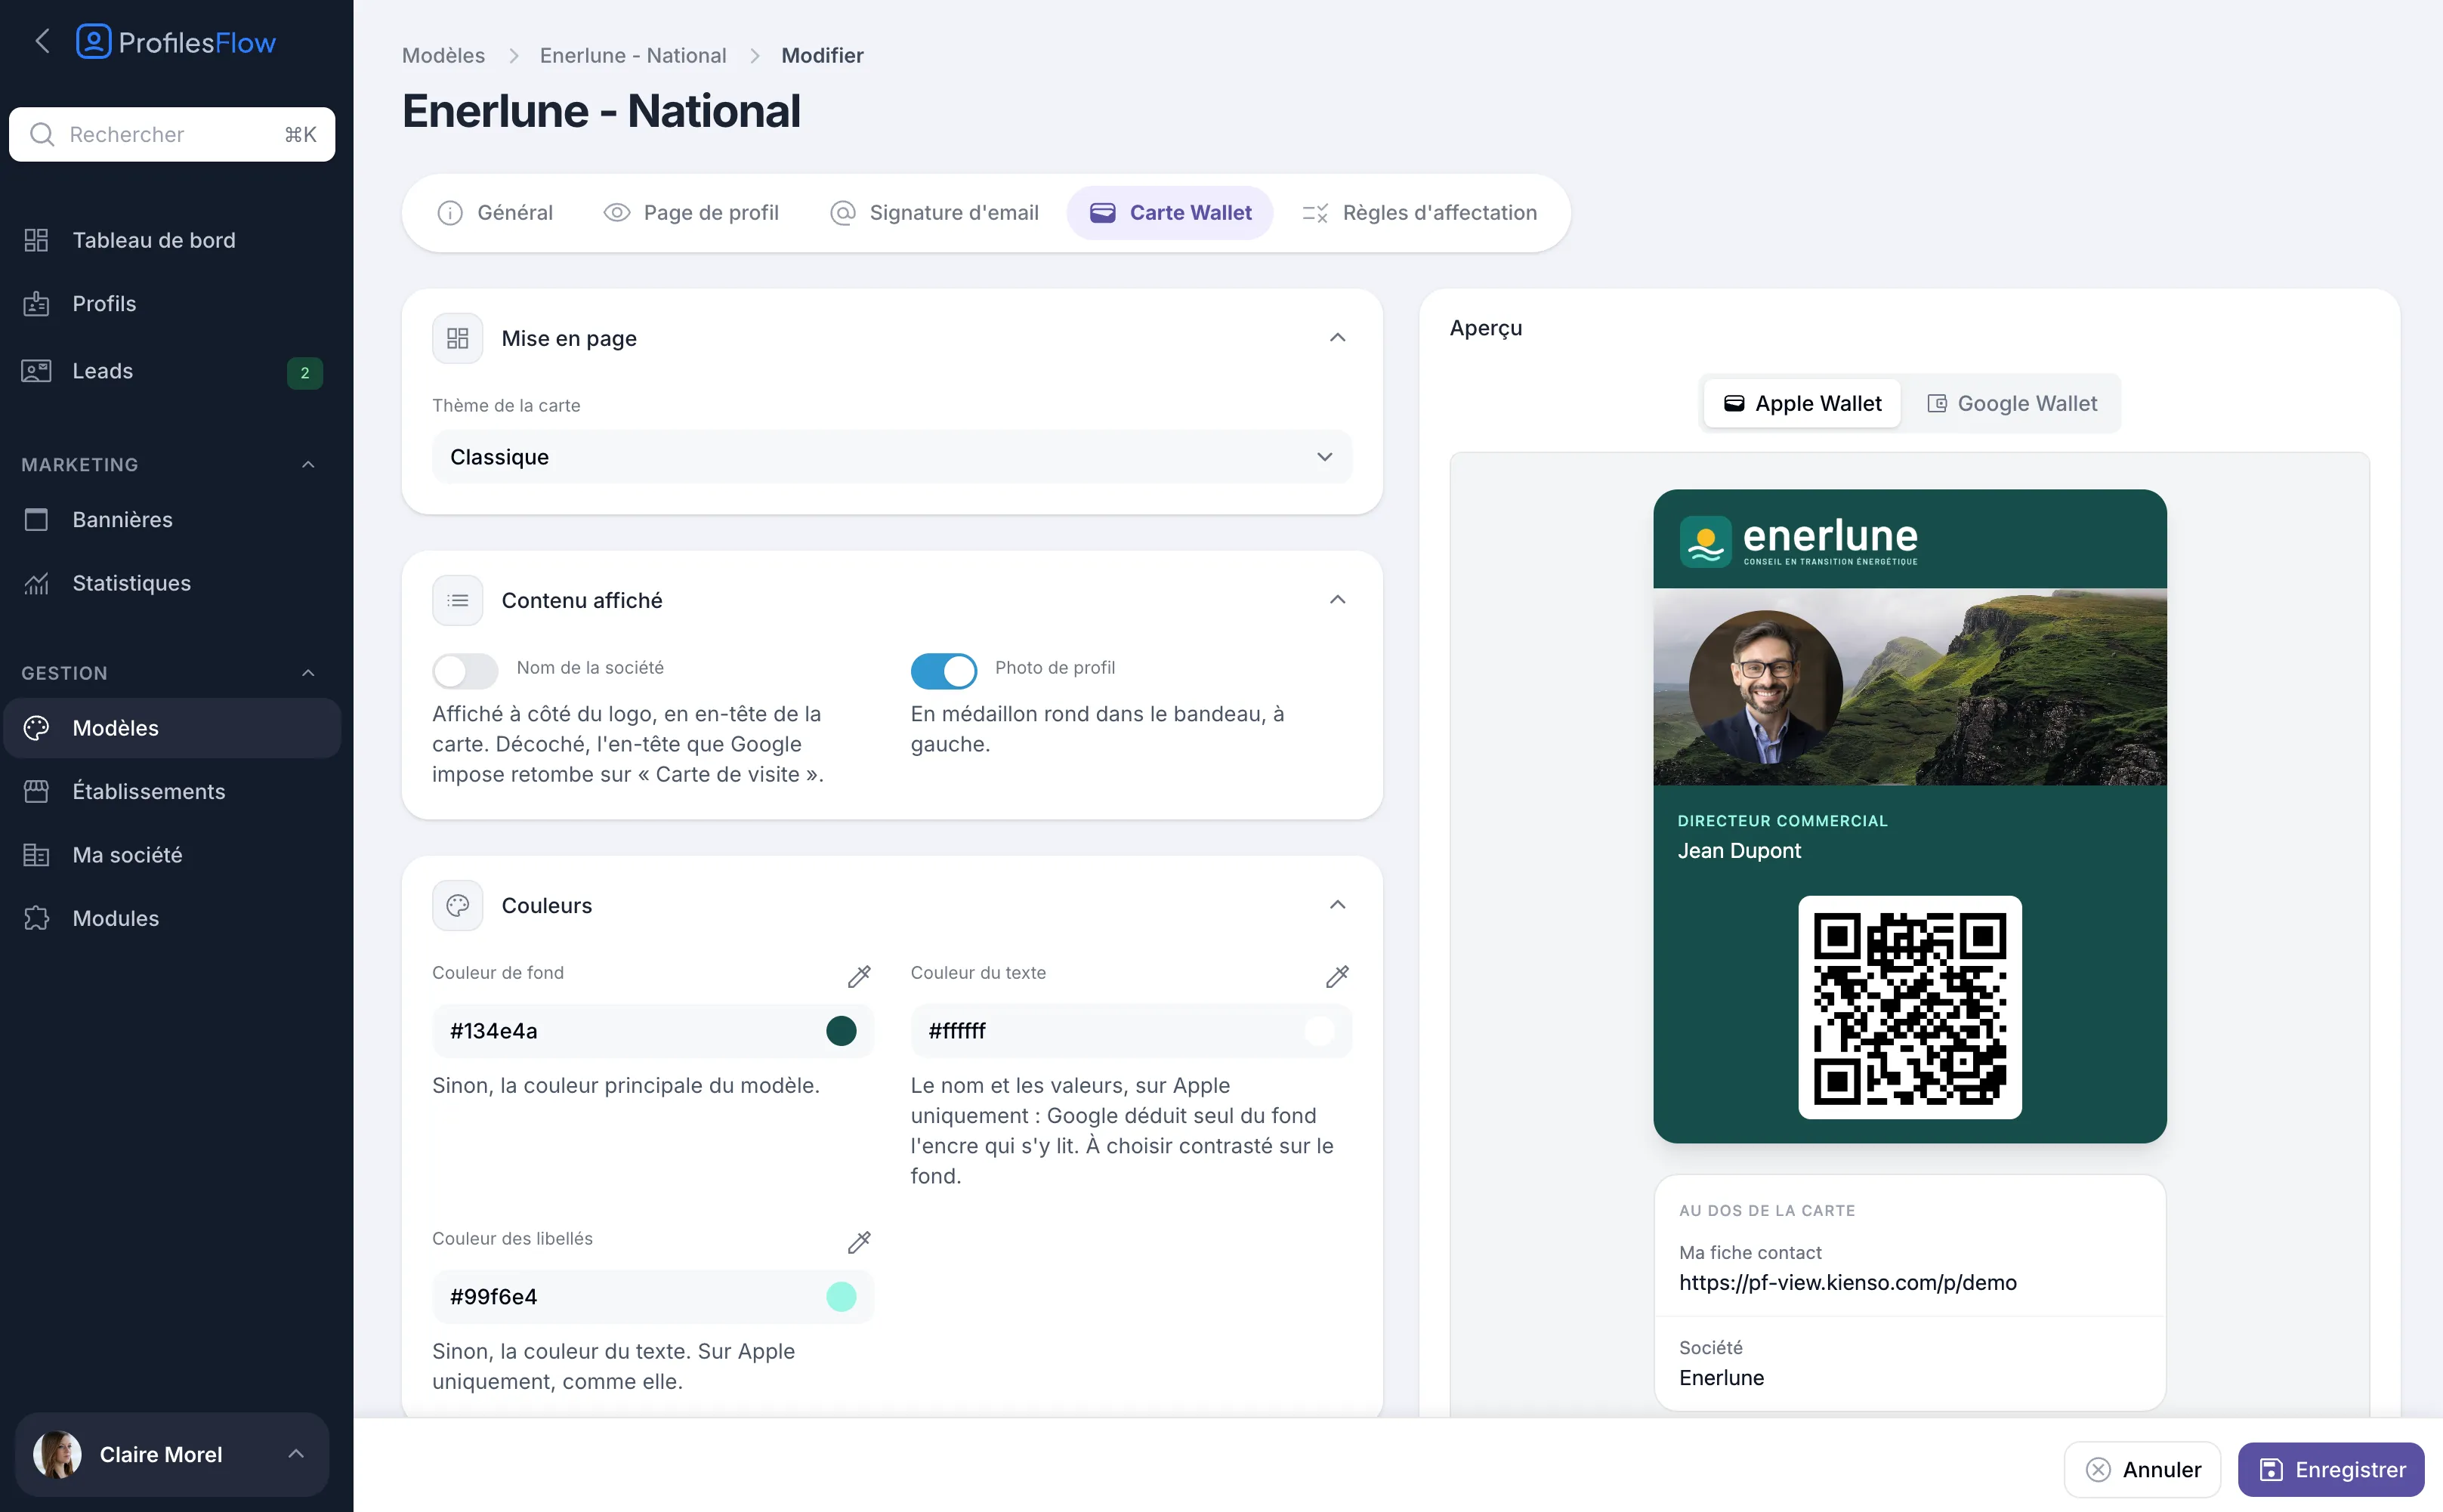Switch preview to Google Wallet
The height and width of the screenshot is (1512, 2443).
point(2011,403)
